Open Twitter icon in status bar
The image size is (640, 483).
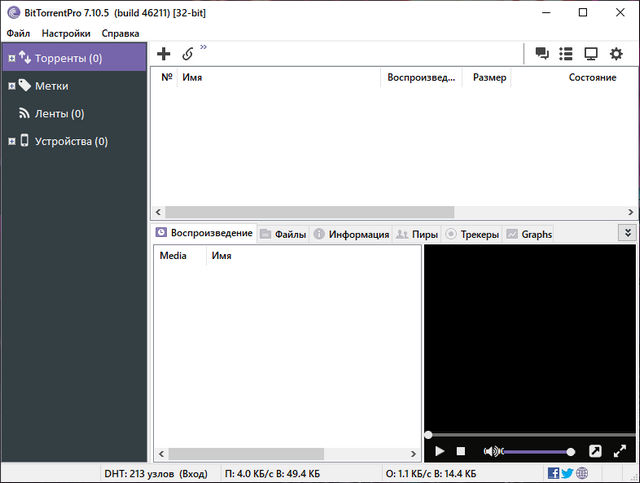[x=567, y=473]
